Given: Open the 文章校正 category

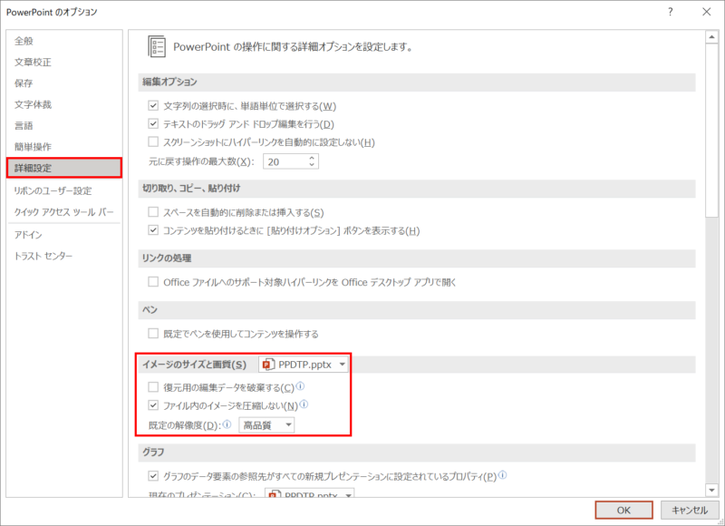Looking at the screenshot, I should [x=32, y=62].
